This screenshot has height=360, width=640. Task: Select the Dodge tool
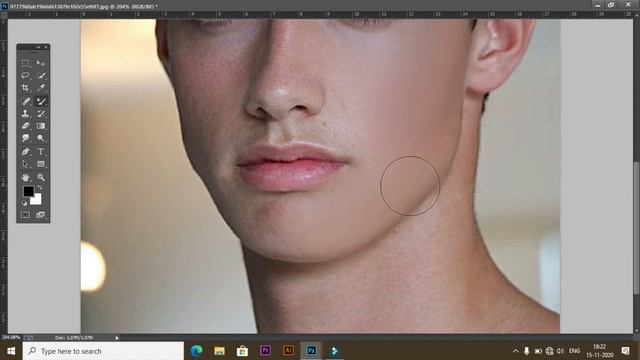[x=41, y=138]
